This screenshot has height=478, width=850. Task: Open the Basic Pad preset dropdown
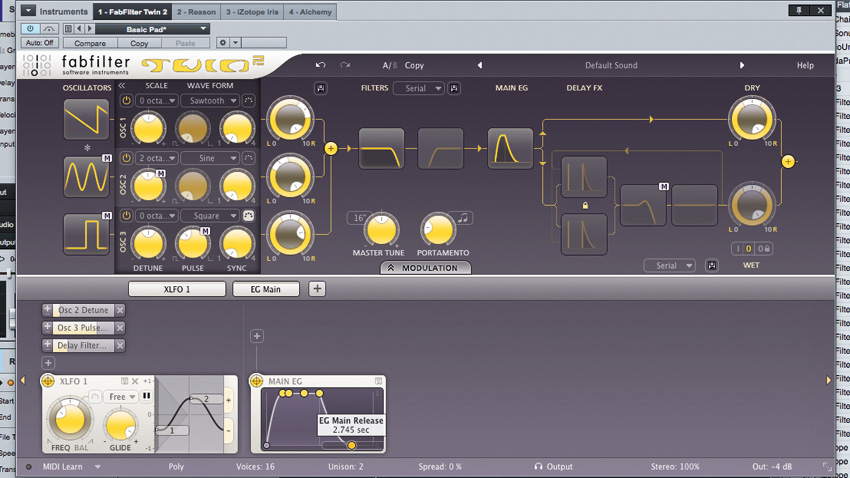click(x=152, y=29)
